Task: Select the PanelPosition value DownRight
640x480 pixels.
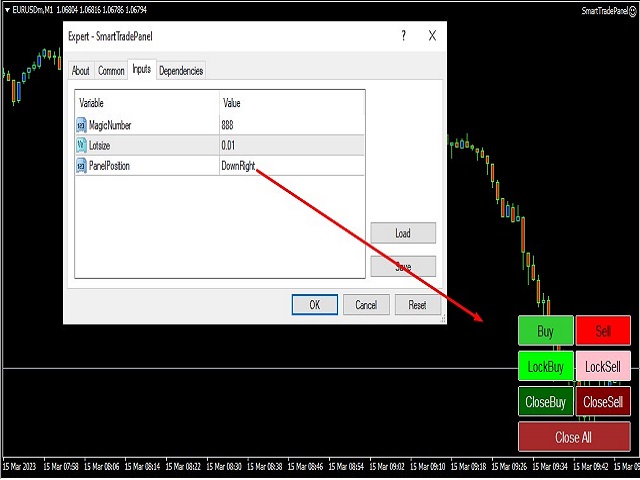Action: 238,166
